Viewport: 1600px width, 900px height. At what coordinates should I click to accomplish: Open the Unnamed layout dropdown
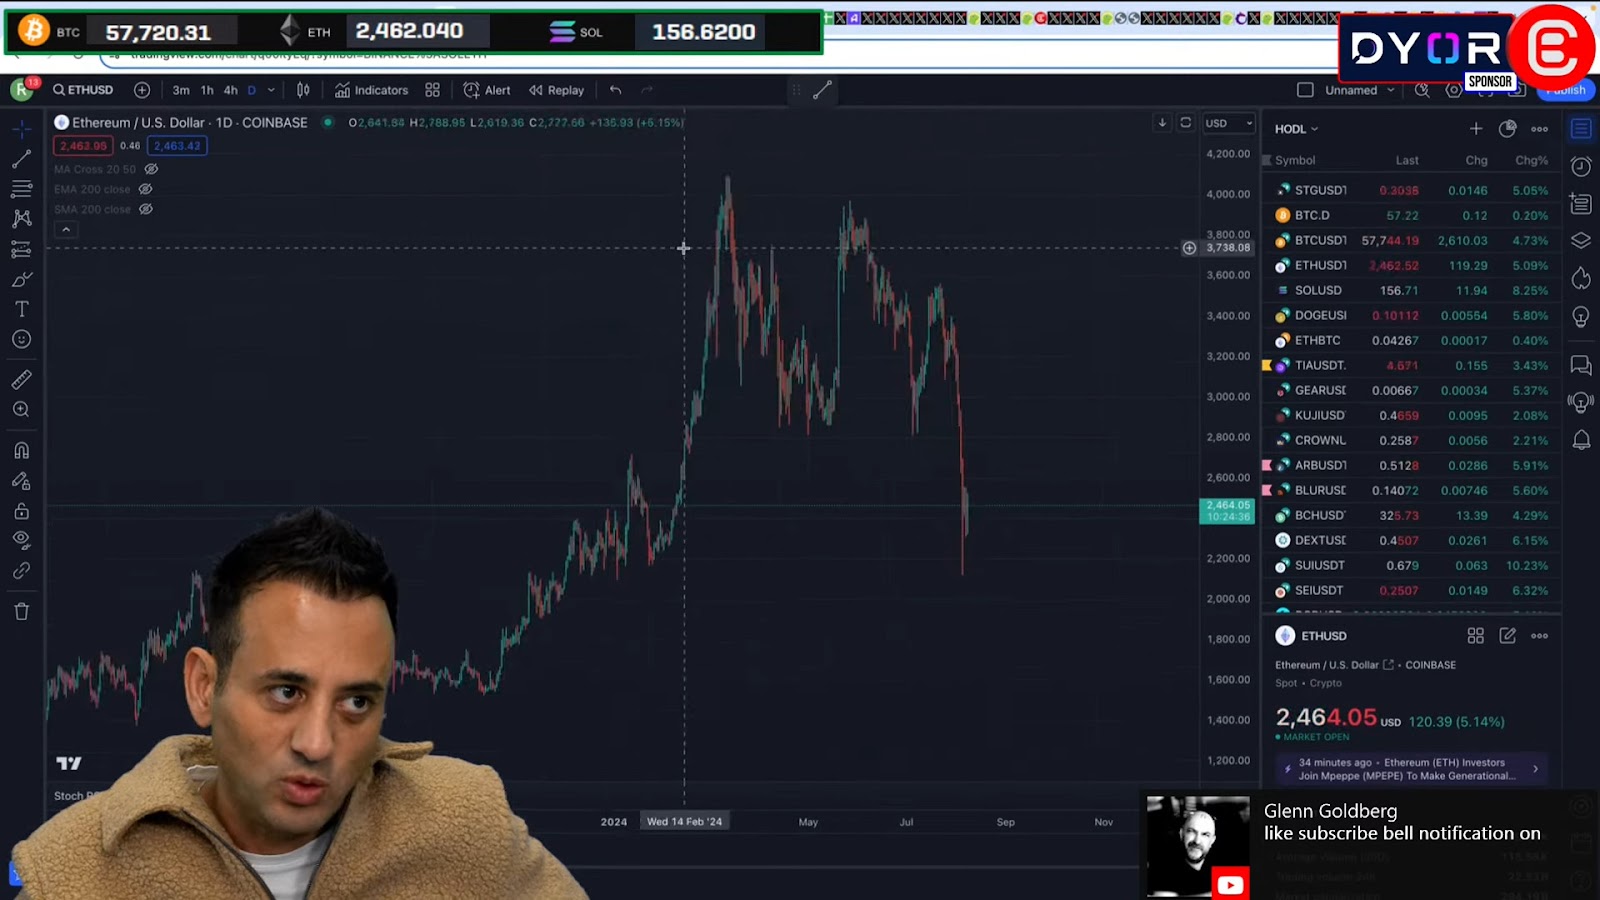[1359, 90]
